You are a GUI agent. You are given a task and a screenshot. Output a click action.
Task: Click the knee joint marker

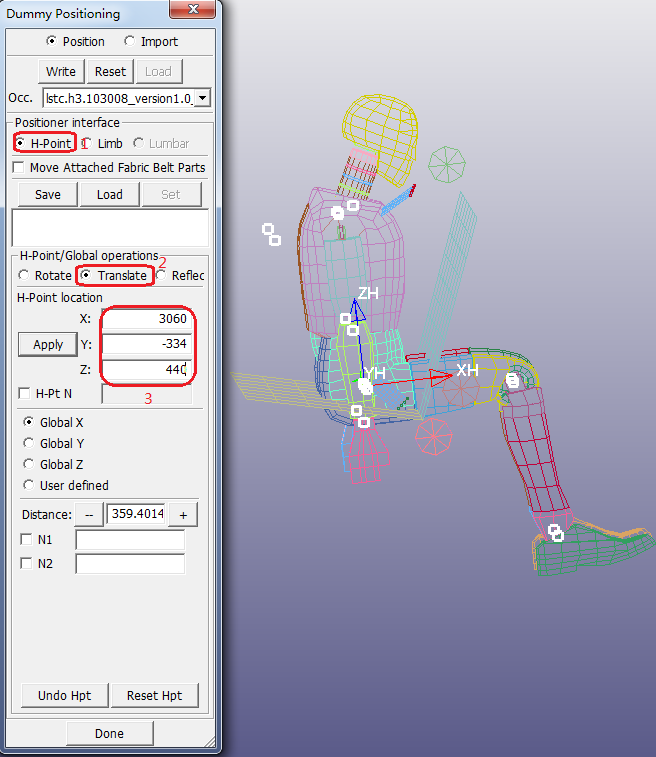coord(513,381)
